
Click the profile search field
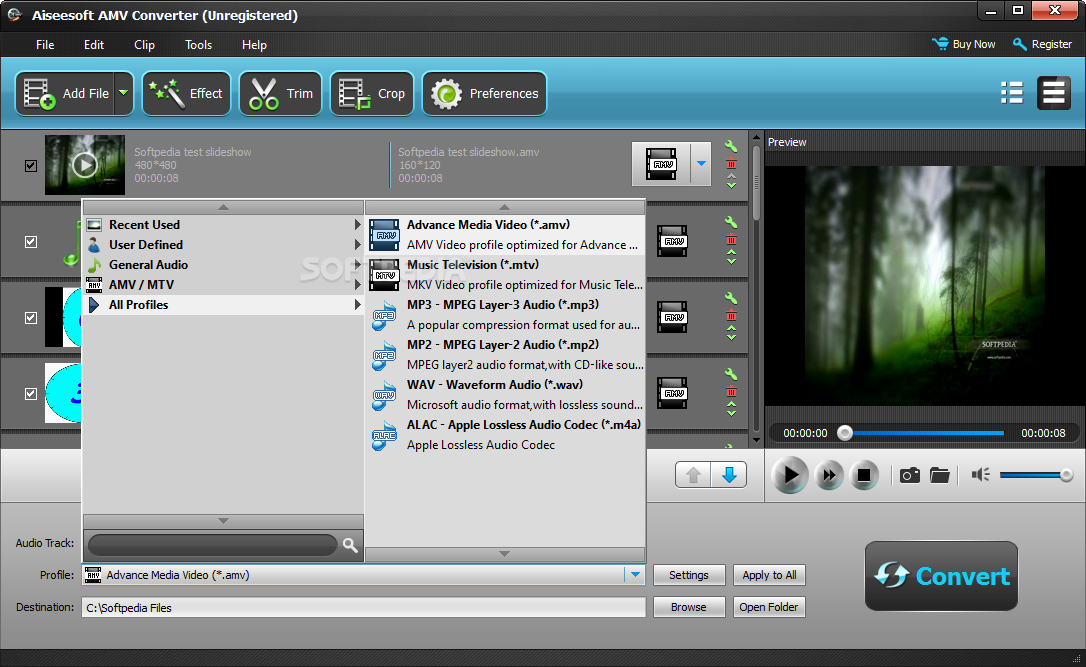click(212, 545)
